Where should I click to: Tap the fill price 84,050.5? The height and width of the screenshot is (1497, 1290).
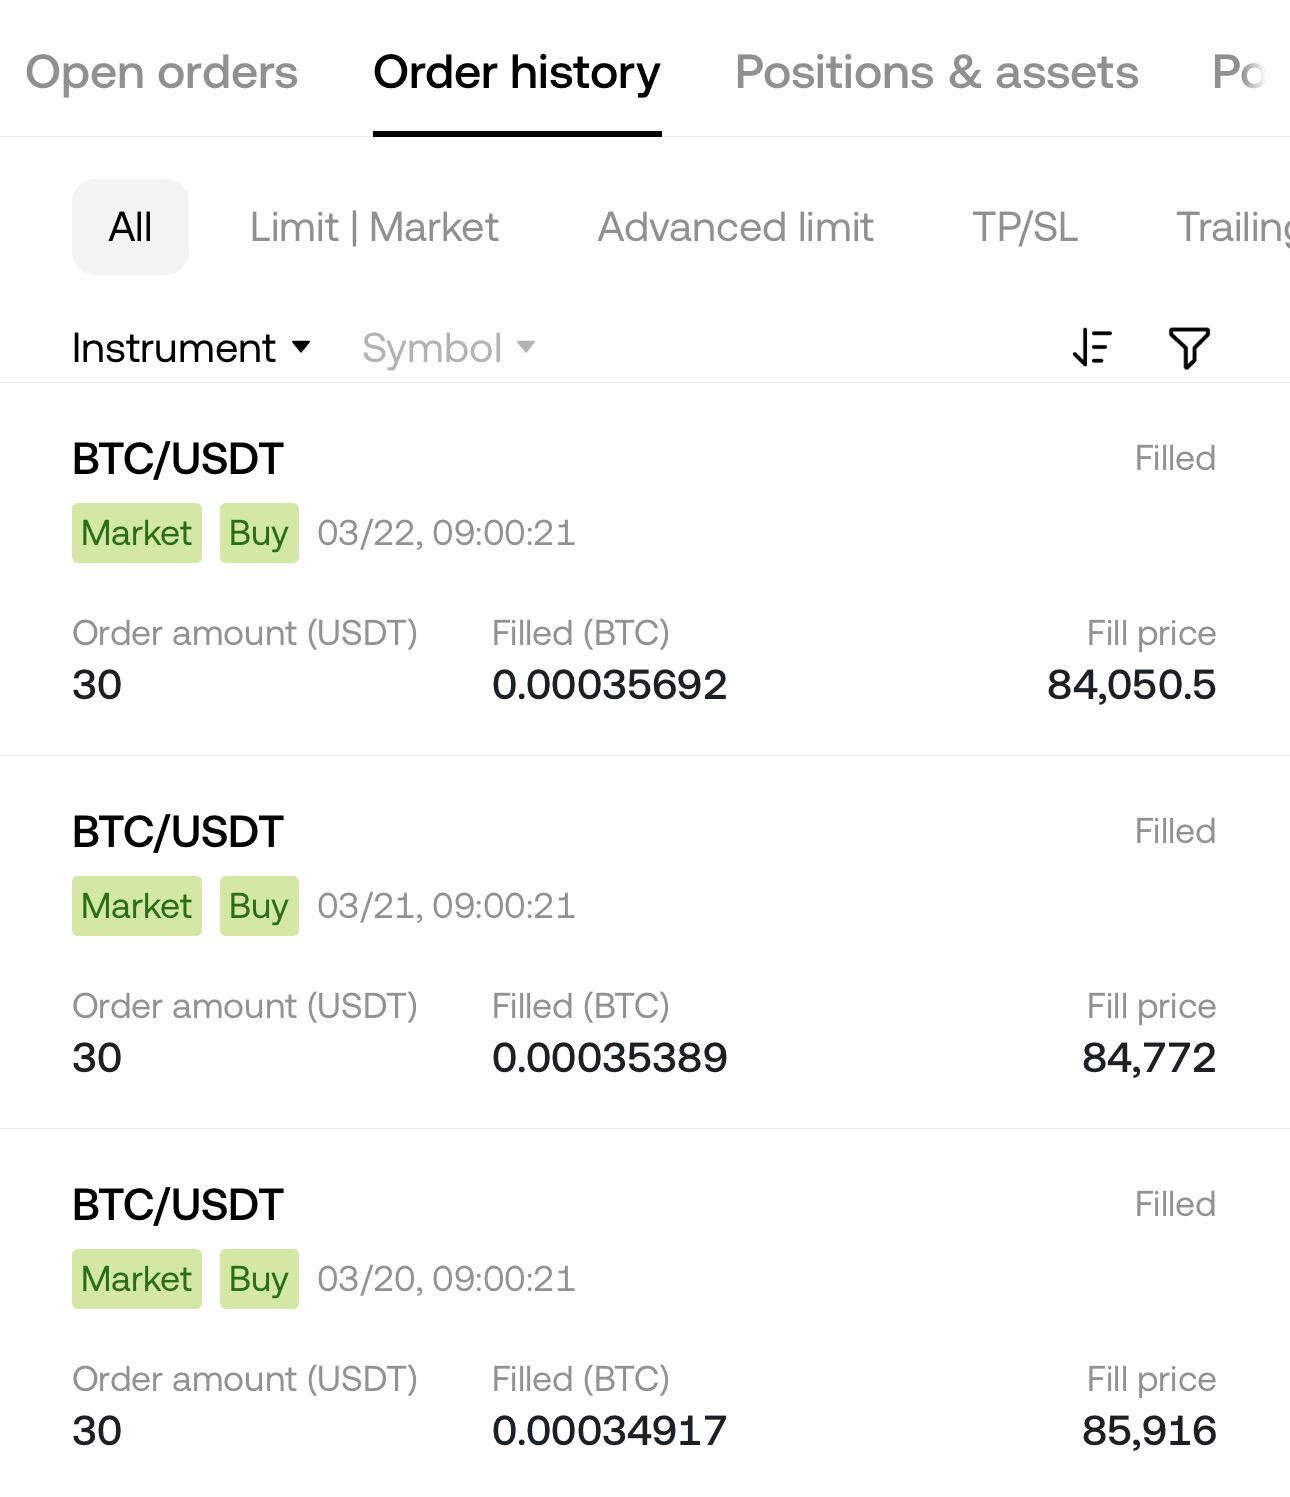click(1131, 685)
